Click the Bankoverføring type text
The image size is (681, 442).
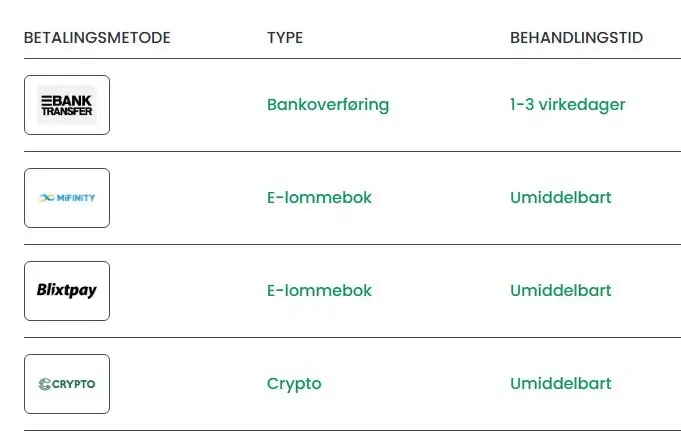328,105
